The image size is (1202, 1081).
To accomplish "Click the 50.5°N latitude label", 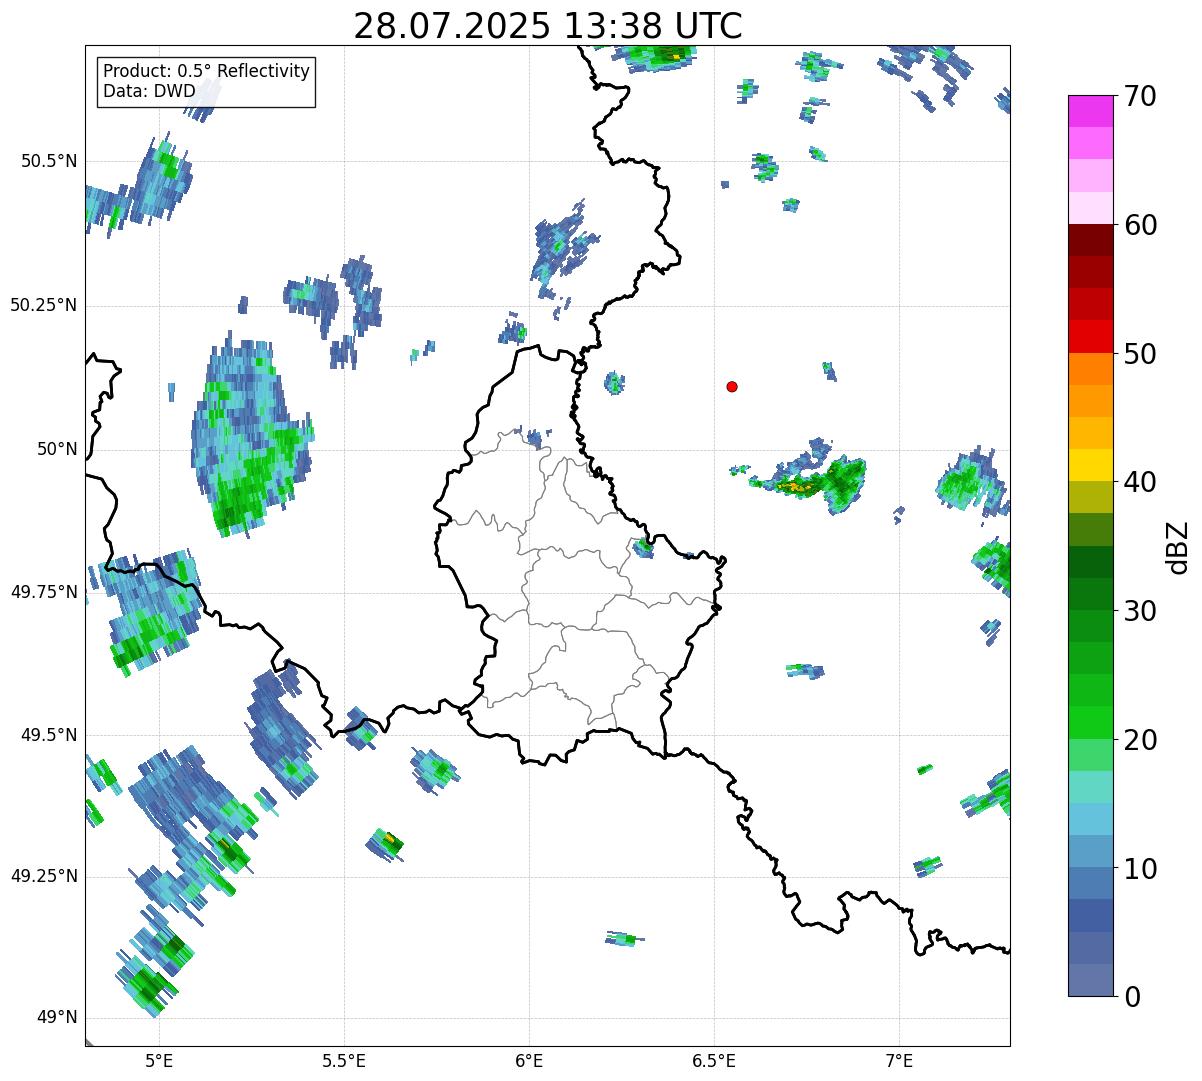I will tap(49, 161).
